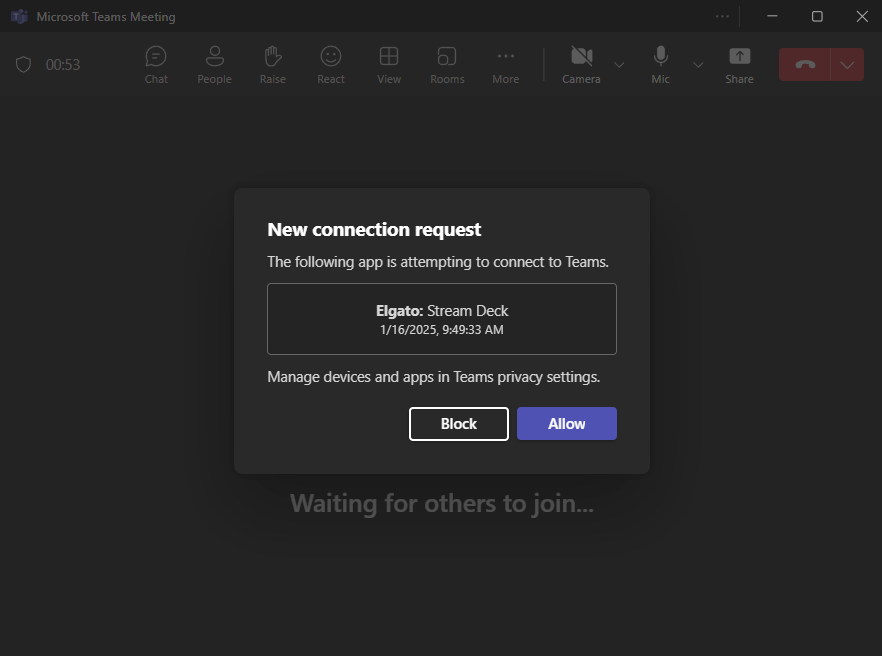
Task: Expand leave meeting options chevron
Action: pos(847,65)
